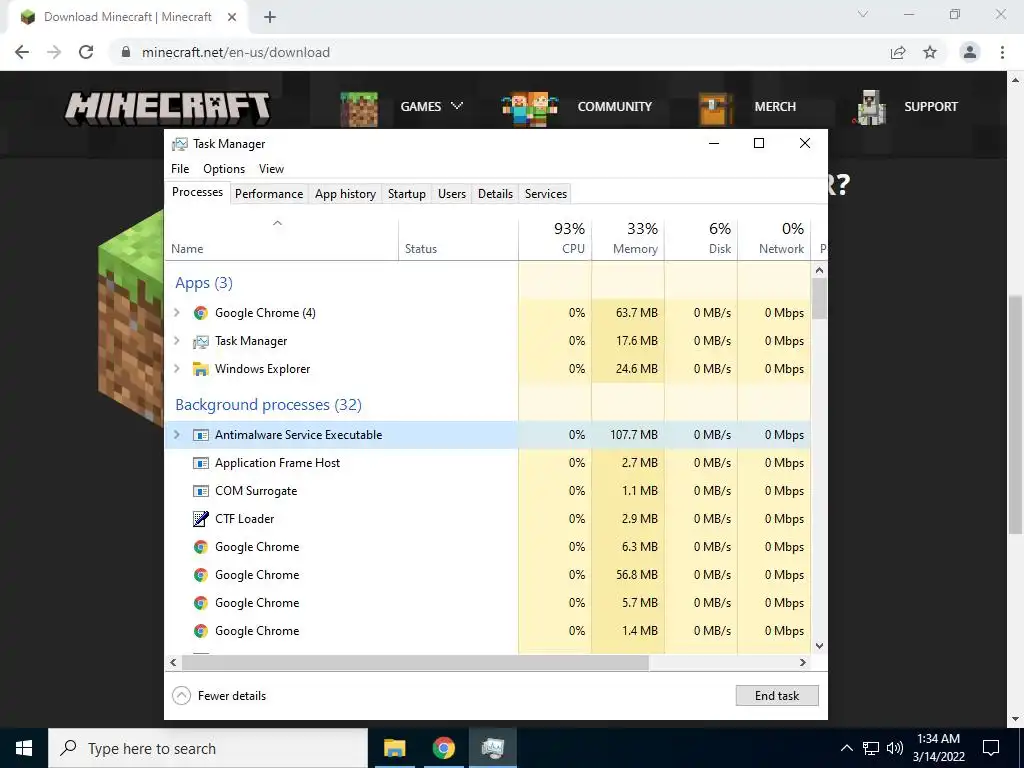Open the View menu in Task Manager
This screenshot has width=1024, height=768.
coord(271,168)
